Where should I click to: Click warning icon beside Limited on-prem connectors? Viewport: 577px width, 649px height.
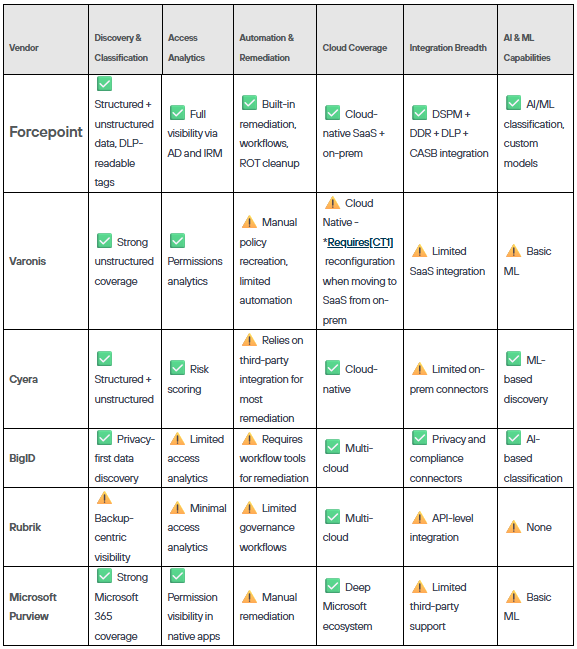click(x=419, y=368)
